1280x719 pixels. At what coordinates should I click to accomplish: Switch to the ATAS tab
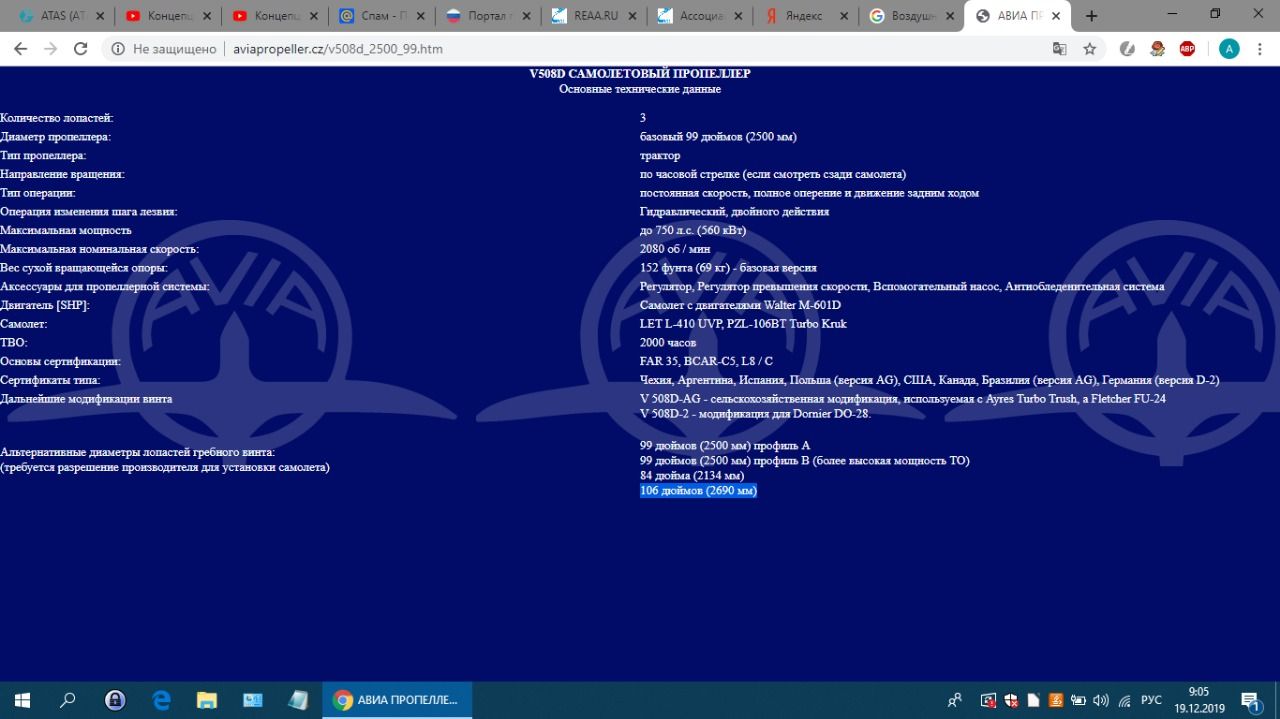coord(55,16)
